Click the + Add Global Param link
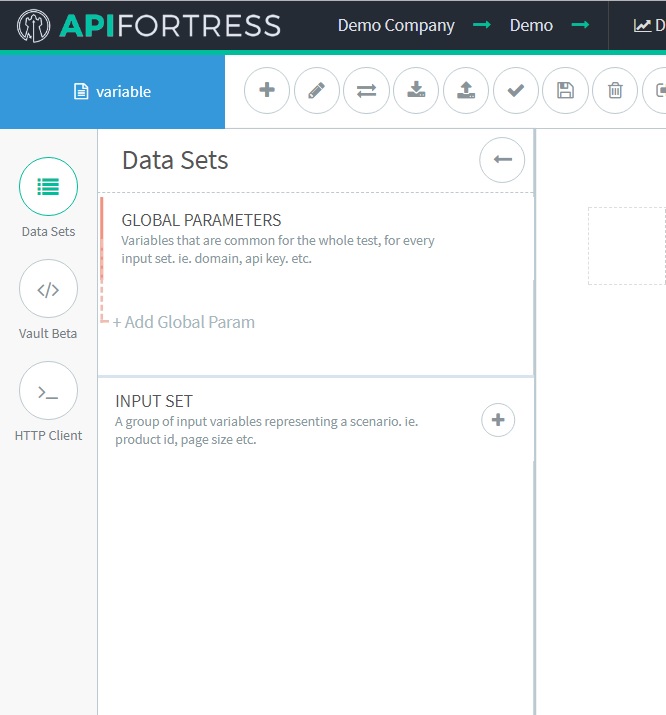666x715 pixels. tap(184, 322)
